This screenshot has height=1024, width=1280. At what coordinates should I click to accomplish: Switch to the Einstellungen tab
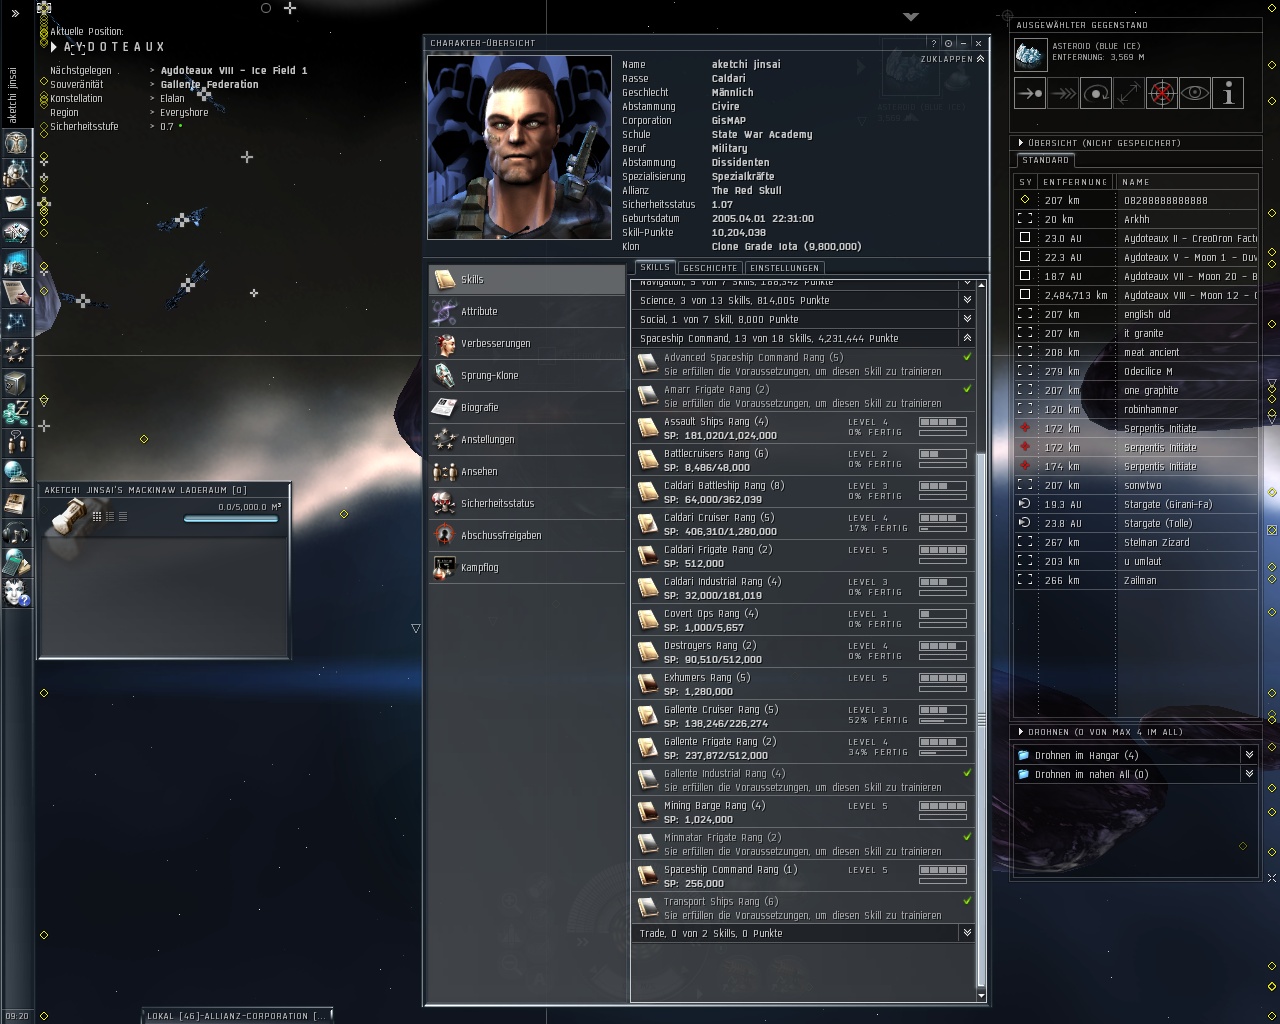[x=784, y=268]
